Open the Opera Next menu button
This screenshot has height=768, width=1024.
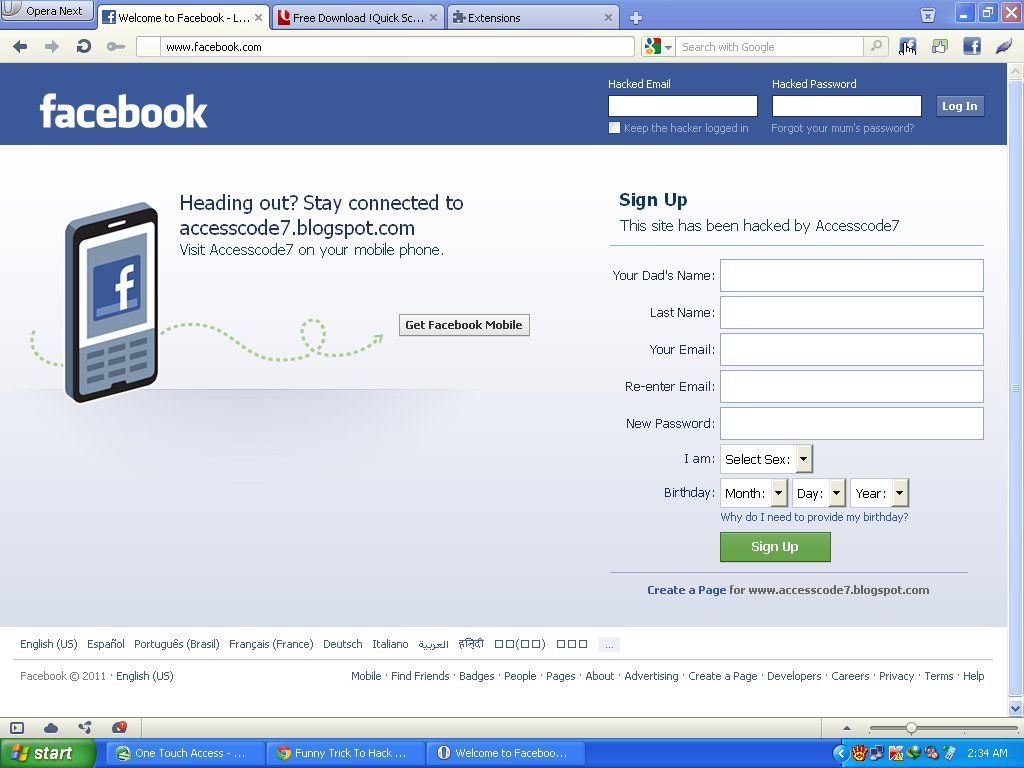(x=46, y=10)
